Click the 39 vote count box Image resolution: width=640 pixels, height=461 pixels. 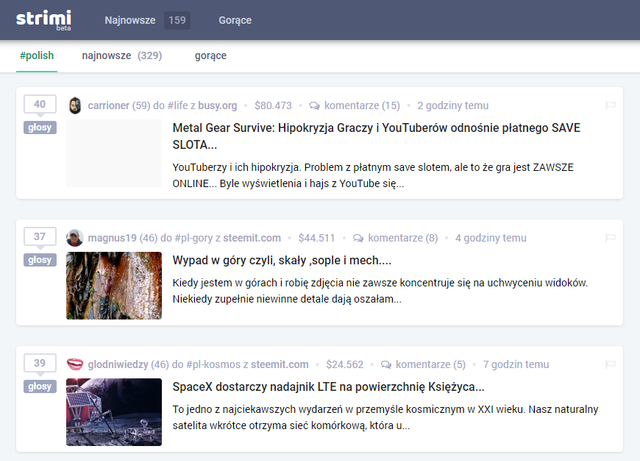click(40, 363)
